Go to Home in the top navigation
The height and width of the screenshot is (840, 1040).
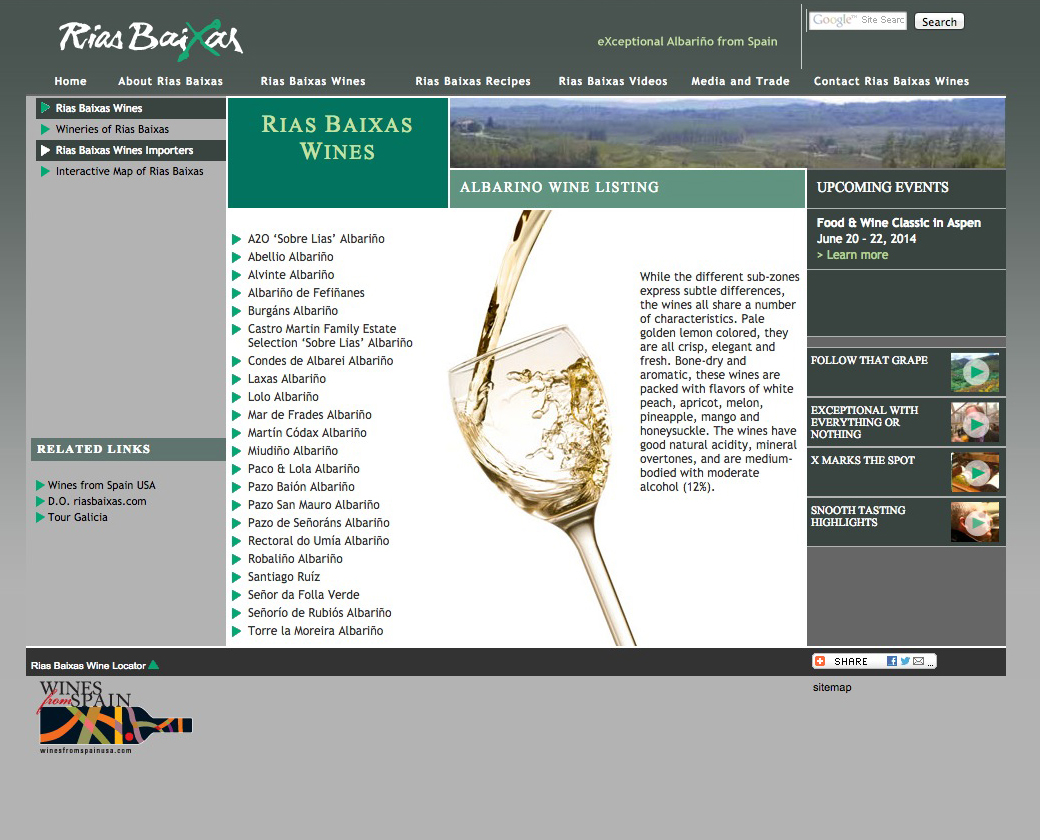pyautogui.click(x=70, y=81)
